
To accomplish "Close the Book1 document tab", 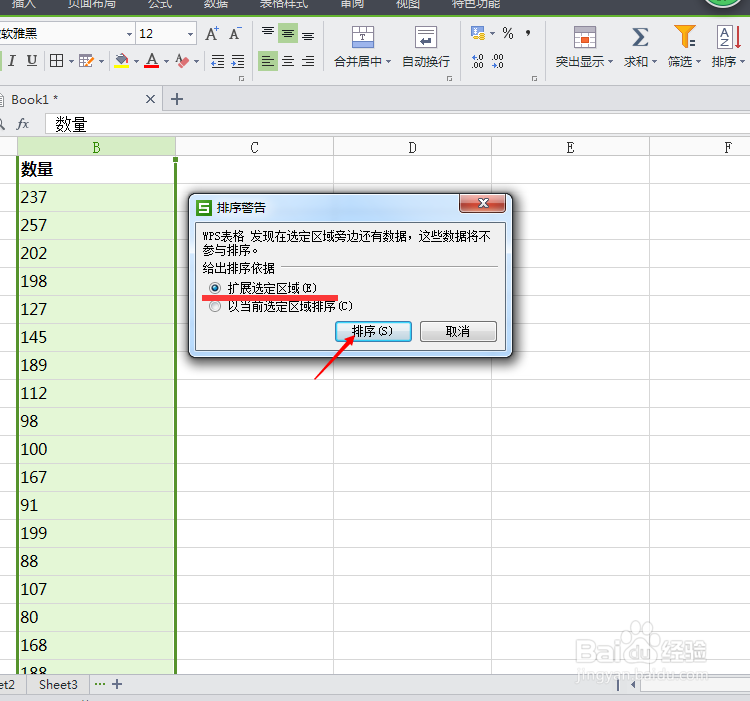I will (150, 99).
